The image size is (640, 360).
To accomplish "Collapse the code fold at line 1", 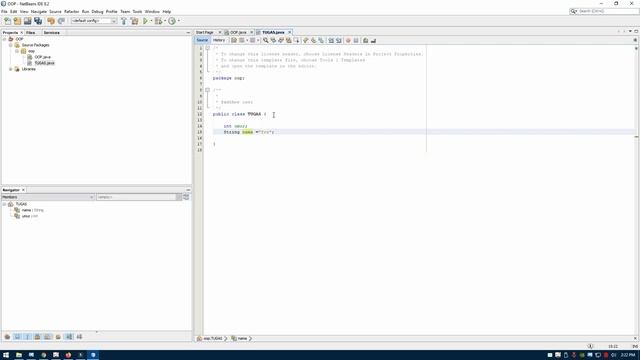I will [207, 48].
